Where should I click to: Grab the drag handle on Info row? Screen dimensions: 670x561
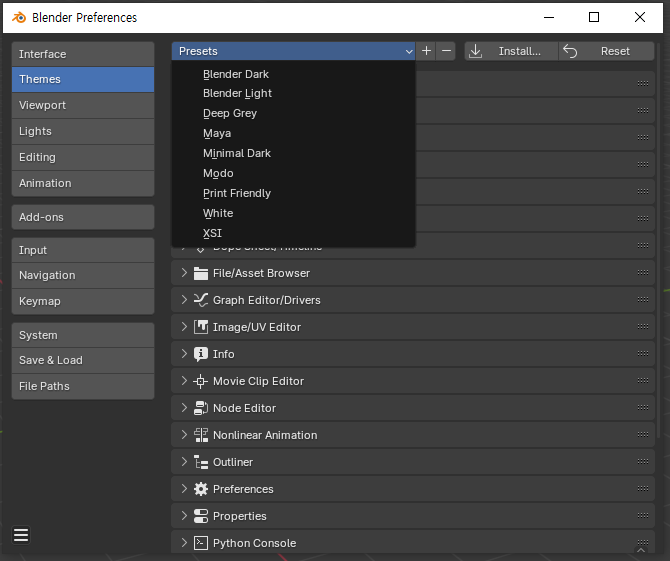[643, 353]
